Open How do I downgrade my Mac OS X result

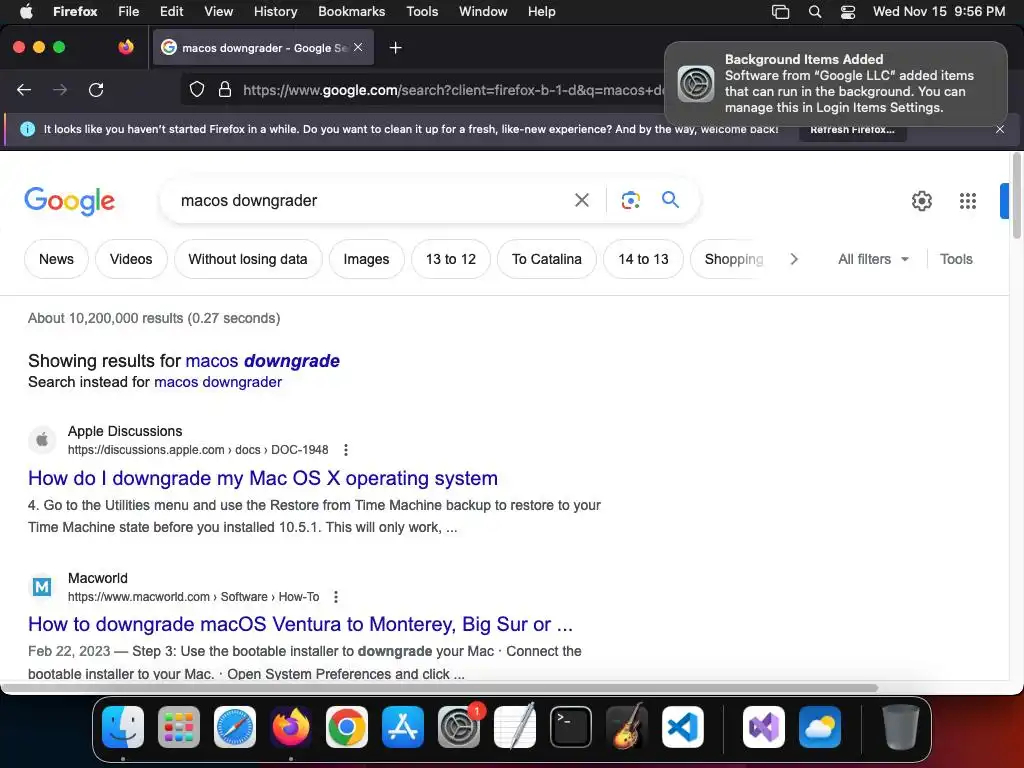[263, 478]
